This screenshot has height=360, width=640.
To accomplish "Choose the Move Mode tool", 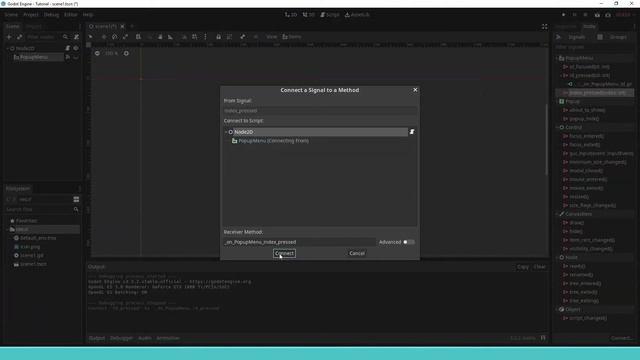I will 104,37.
